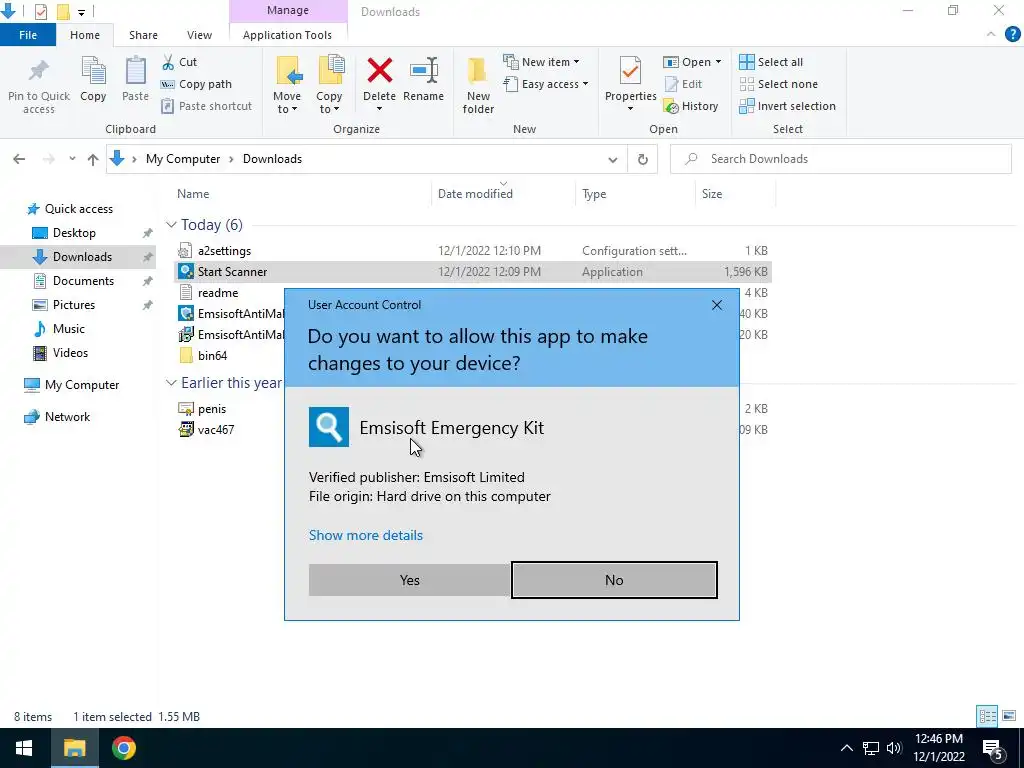Click Pin to Quick access icon
Viewport: 1024px width, 768px height.
tap(39, 71)
